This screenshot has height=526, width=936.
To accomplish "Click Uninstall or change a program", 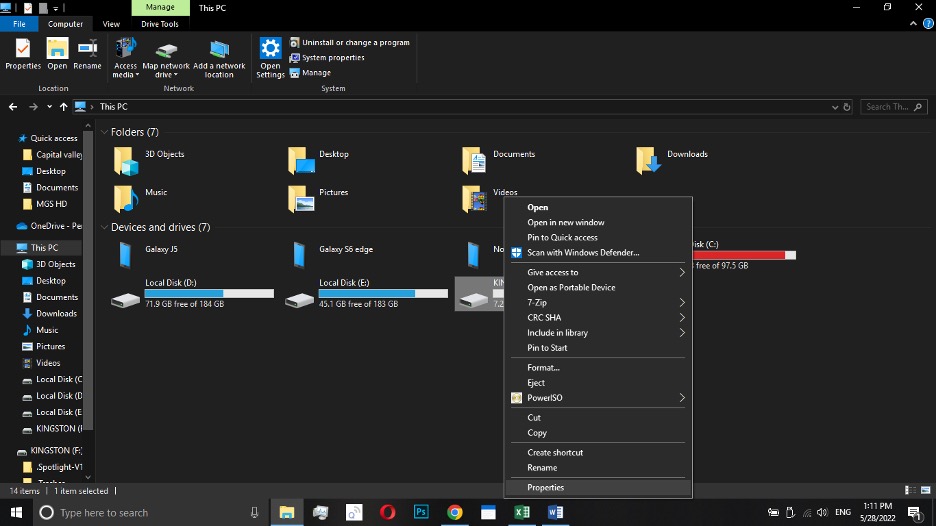I will (x=350, y=42).
